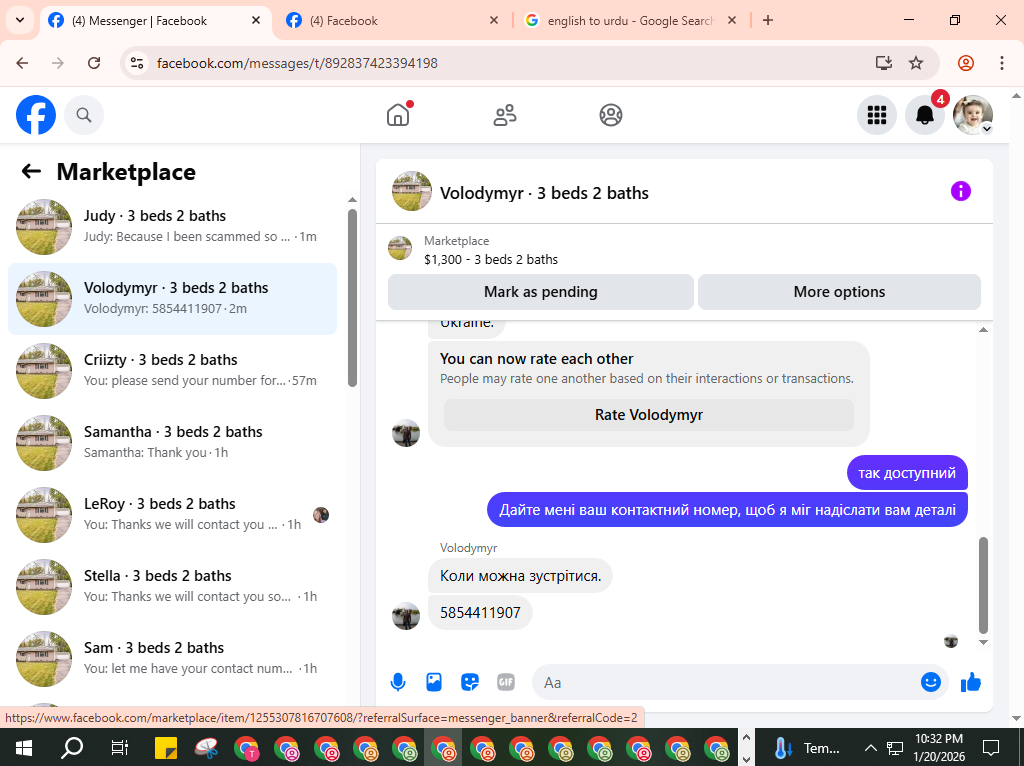1024x766 pixels.
Task: Click Rate Volodymyr button
Action: pos(648,415)
